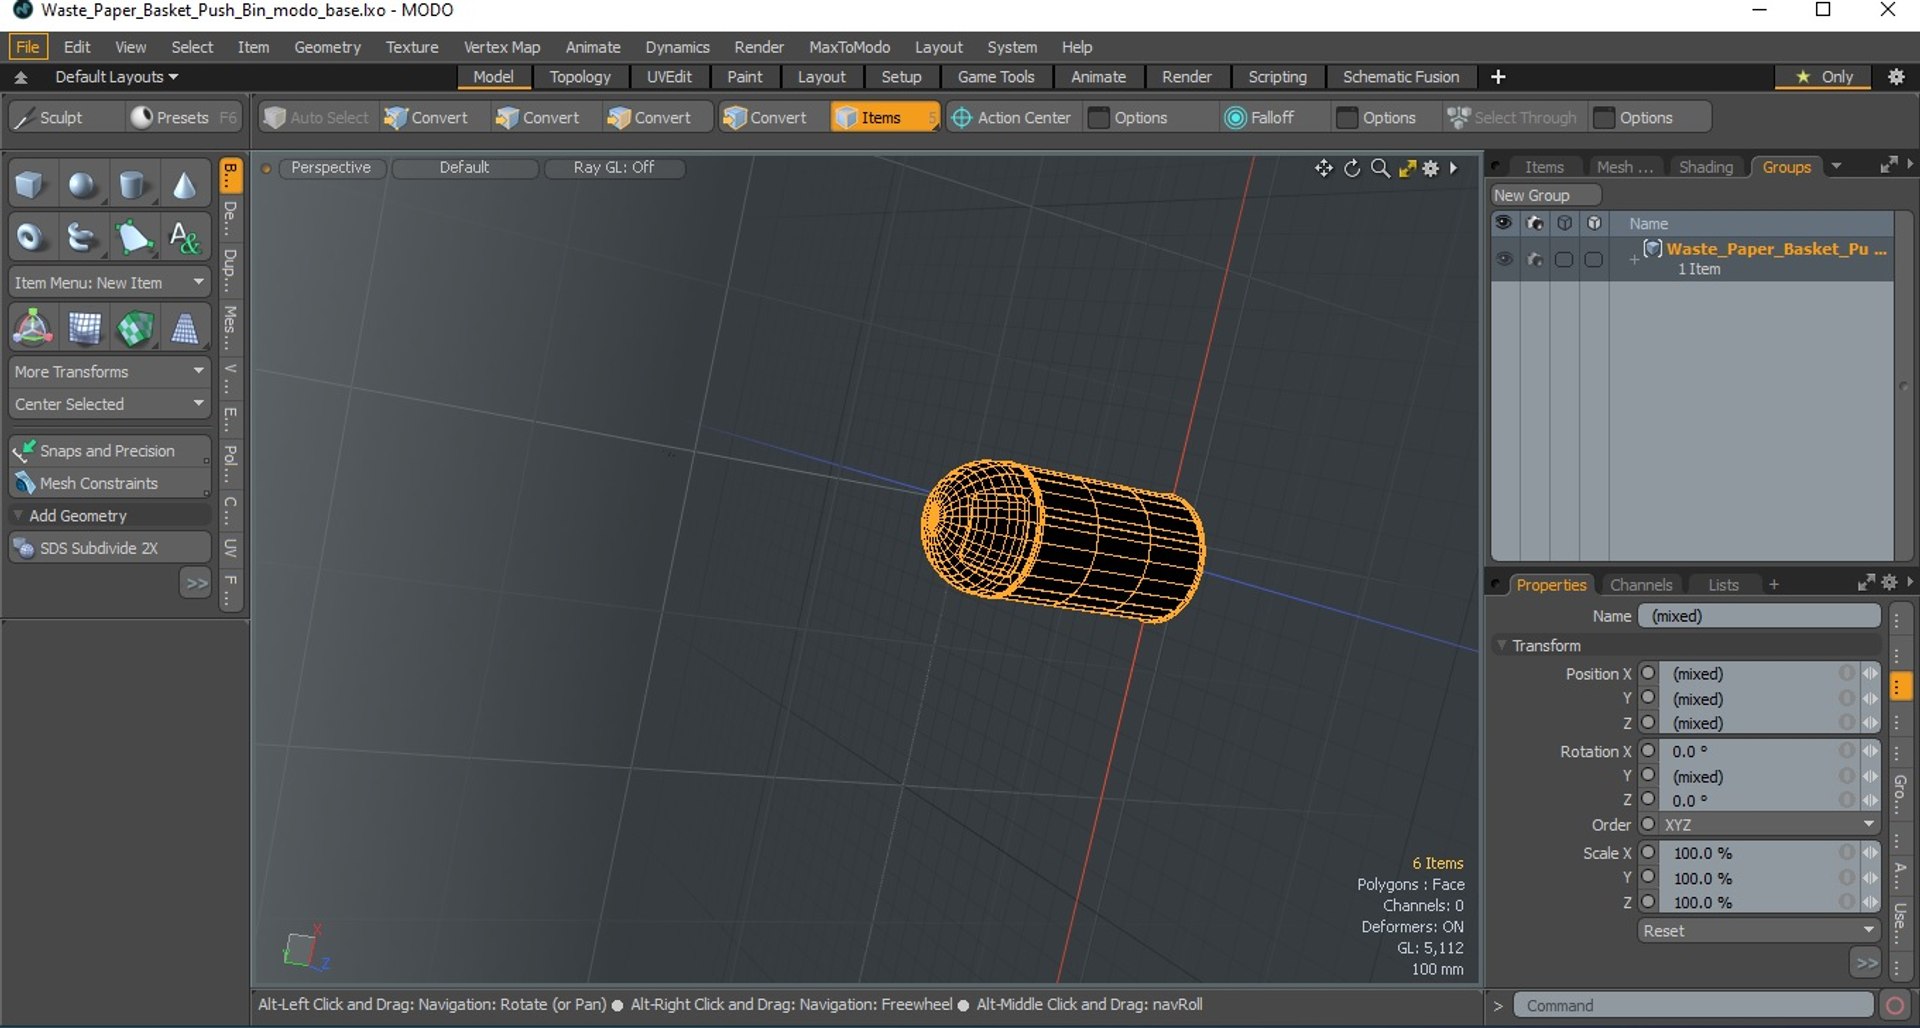Select the transform gizmo tool icon
Viewport: 1920px width, 1028px height.
click(32, 328)
